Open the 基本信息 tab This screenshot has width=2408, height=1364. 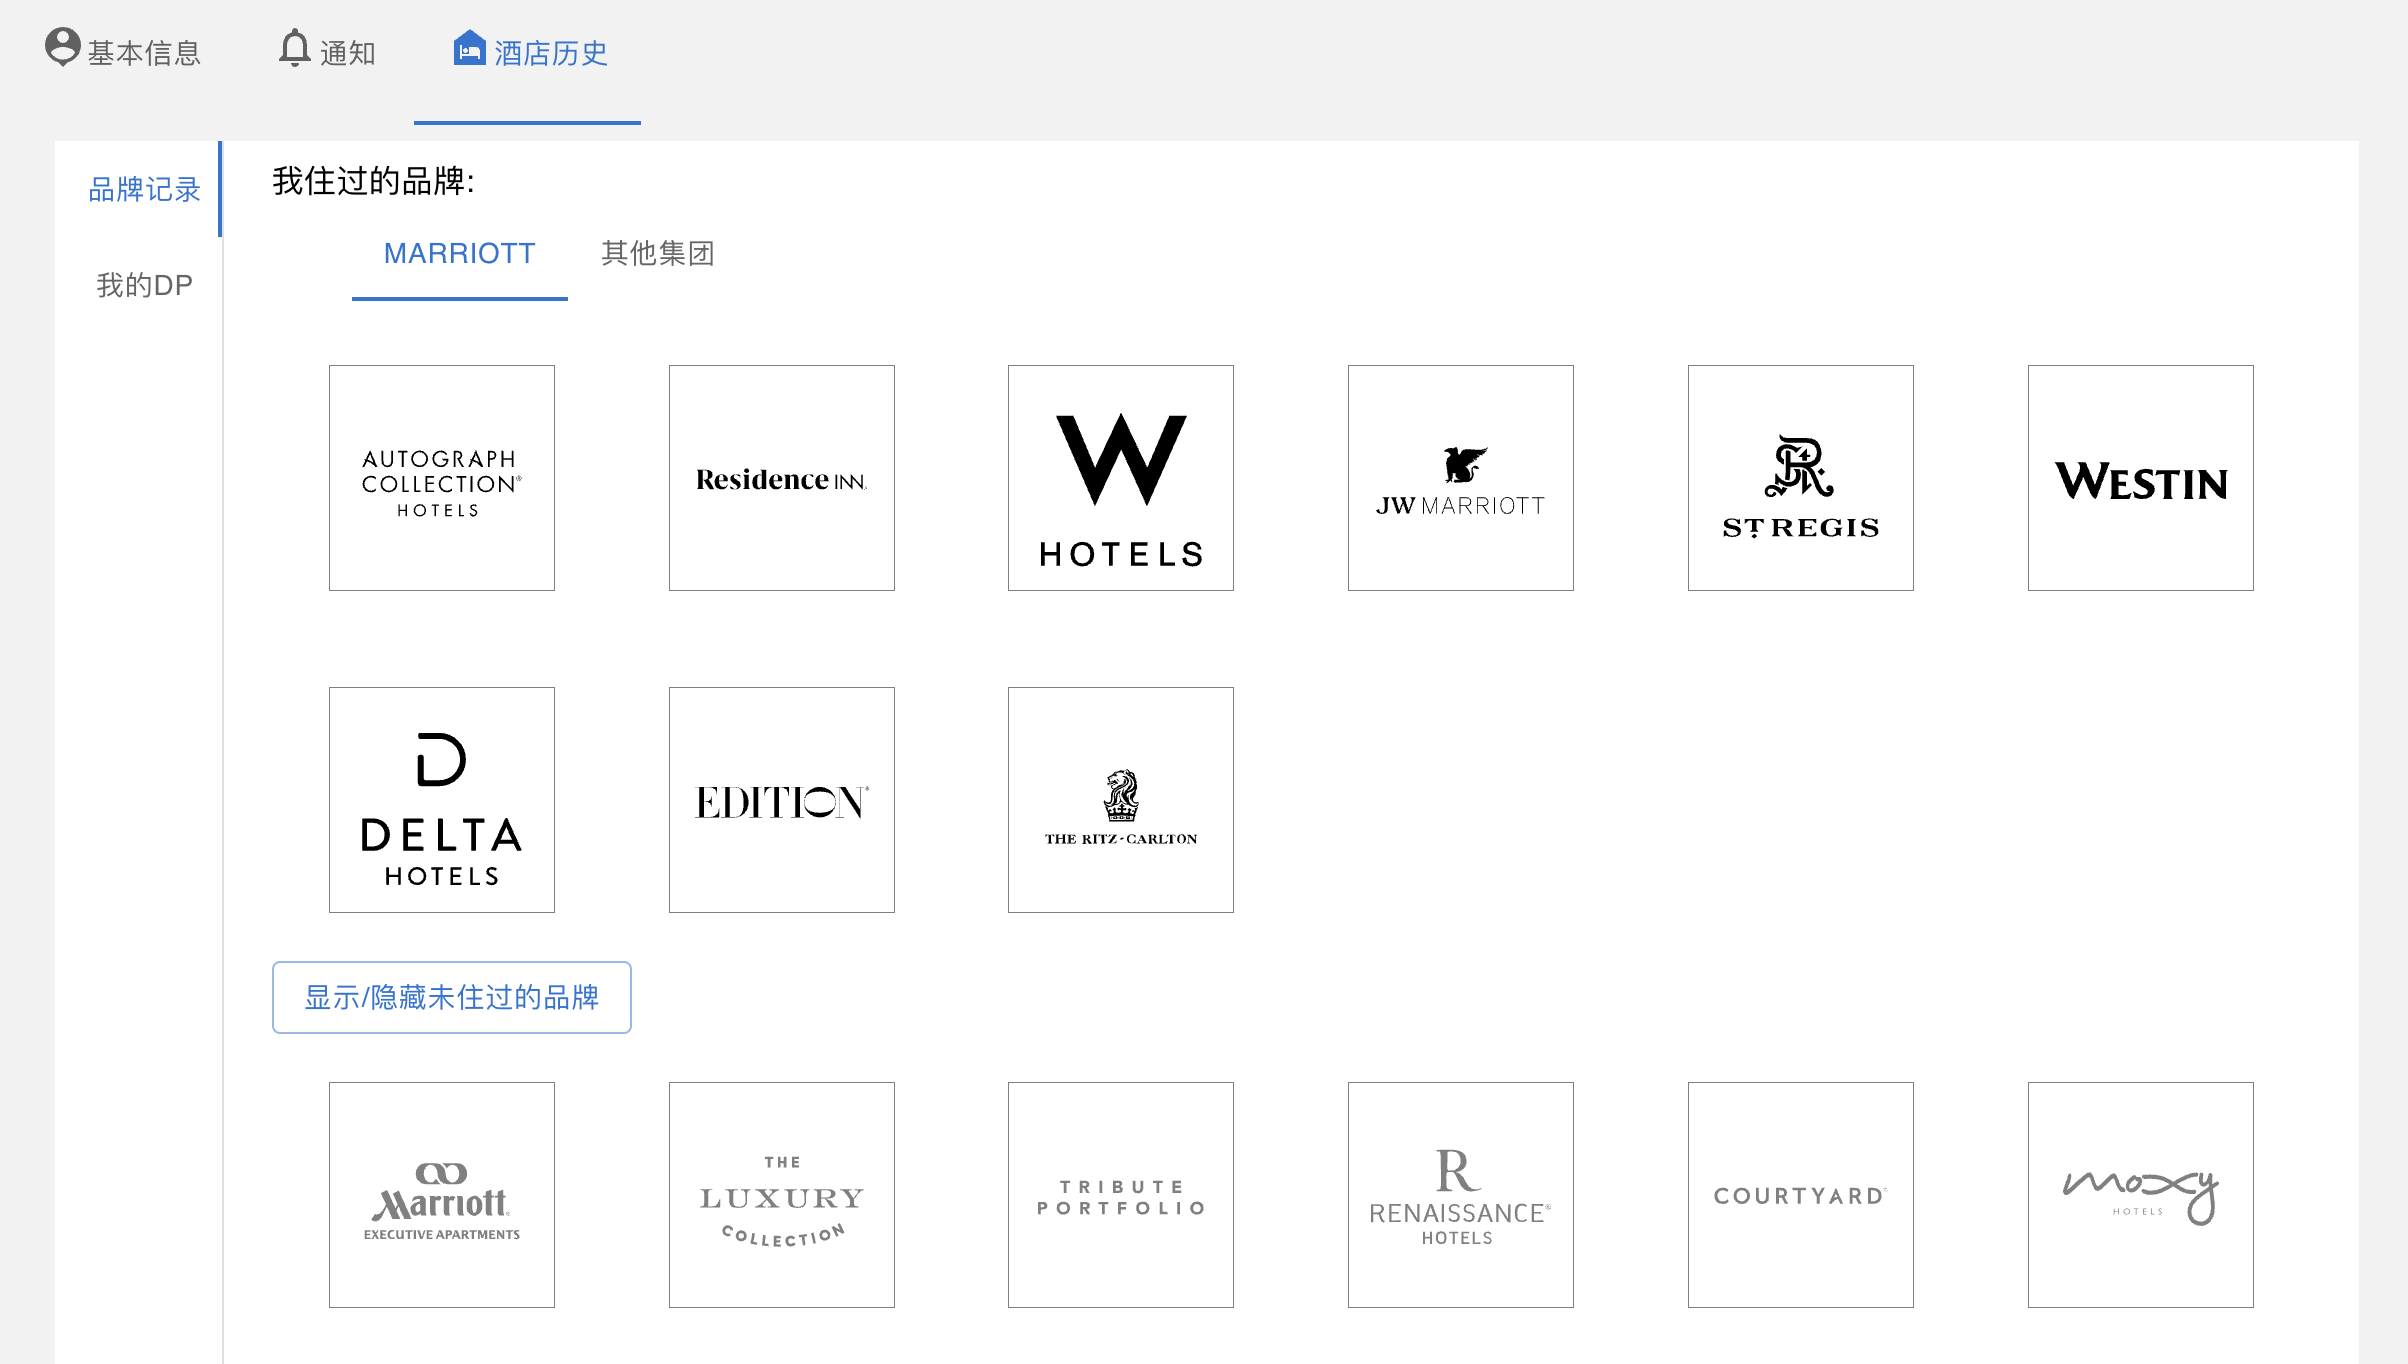pyautogui.click(x=124, y=52)
